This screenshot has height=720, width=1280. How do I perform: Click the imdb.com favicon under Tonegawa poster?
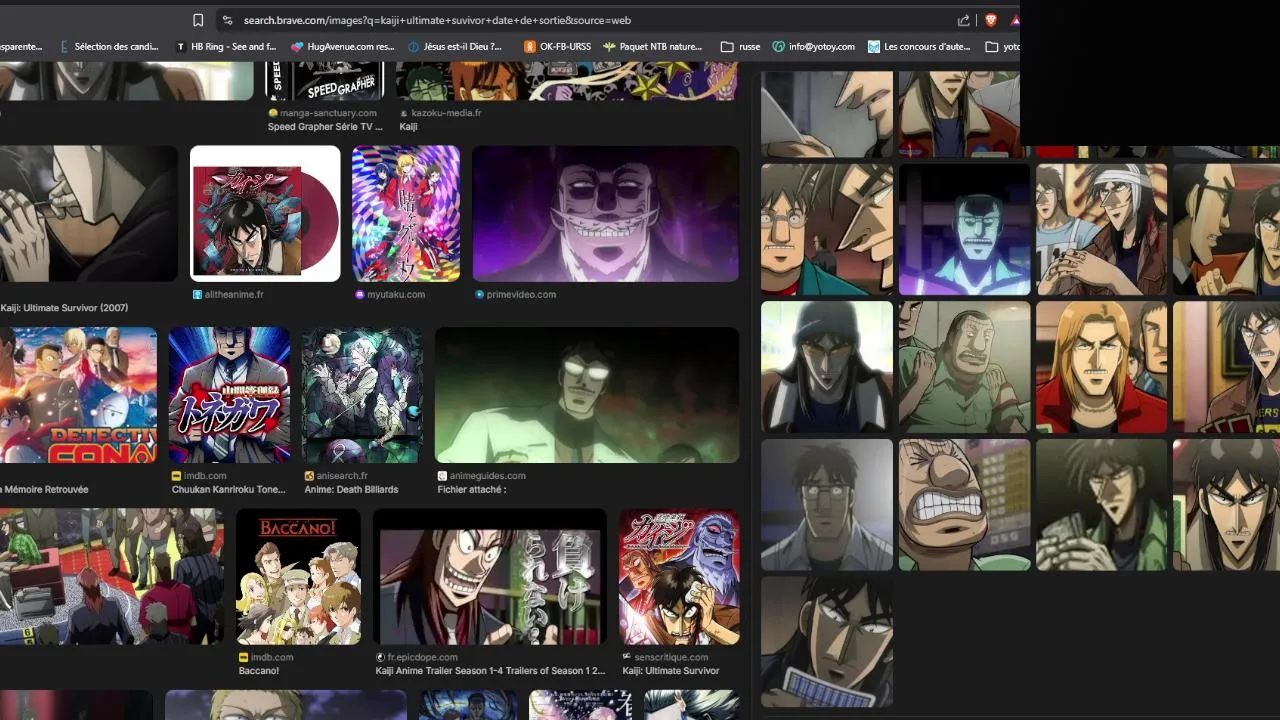(x=177, y=476)
